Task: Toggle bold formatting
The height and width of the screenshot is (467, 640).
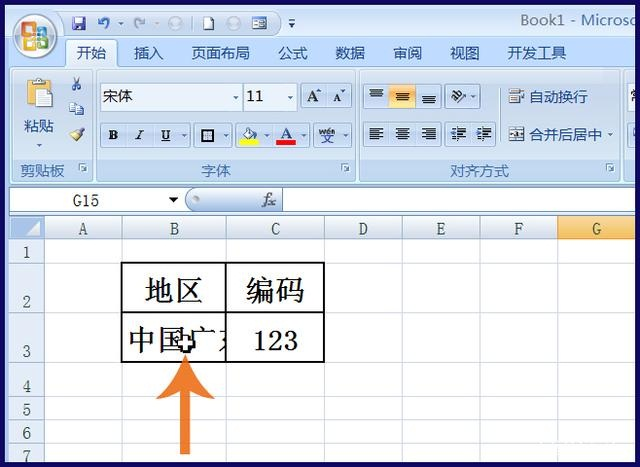Action: (113, 135)
